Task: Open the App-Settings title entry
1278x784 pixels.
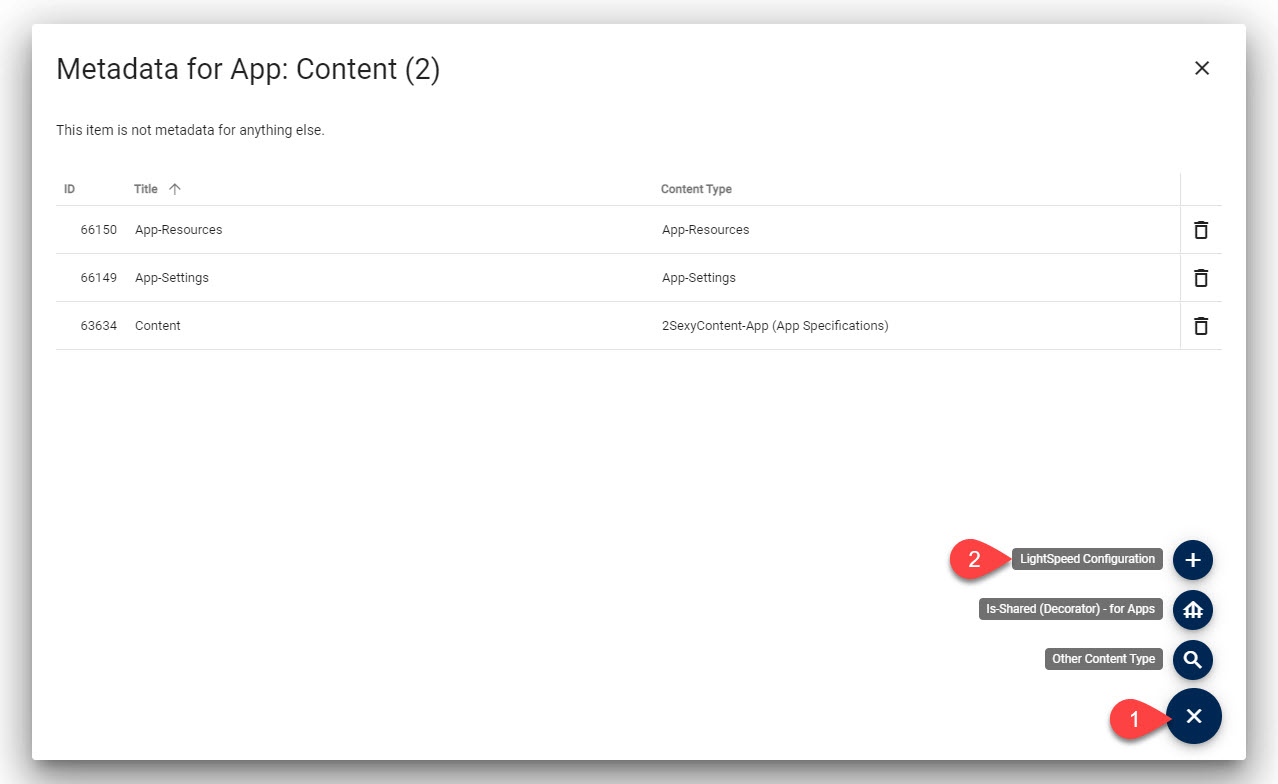Action: pyautogui.click(x=172, y=278)
